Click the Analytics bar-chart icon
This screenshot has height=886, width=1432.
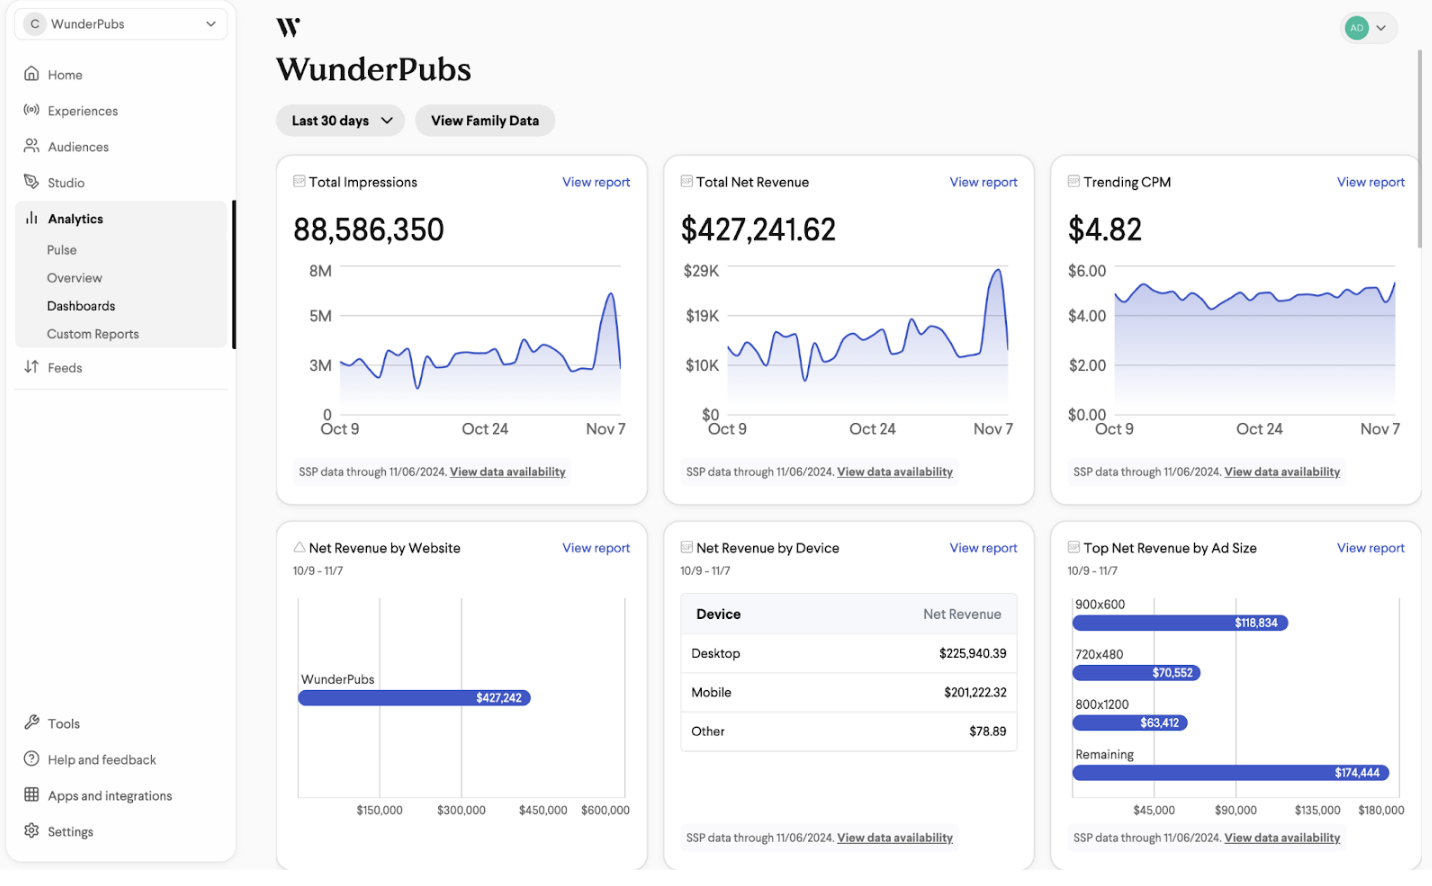[x=33, y=218]
